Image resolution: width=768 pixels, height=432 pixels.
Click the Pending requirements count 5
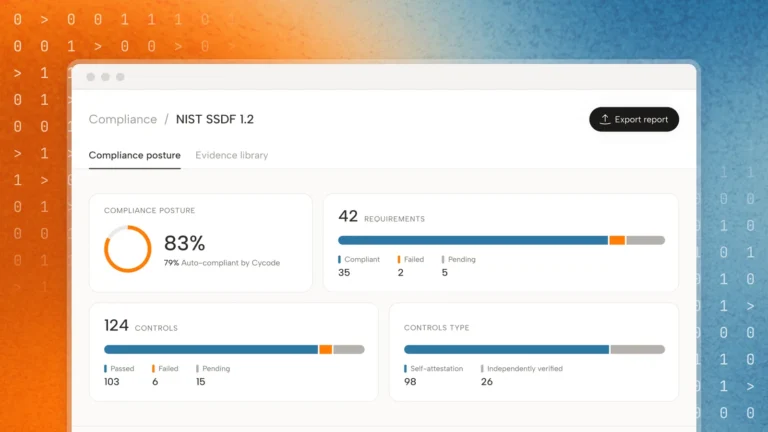point(445,273)
